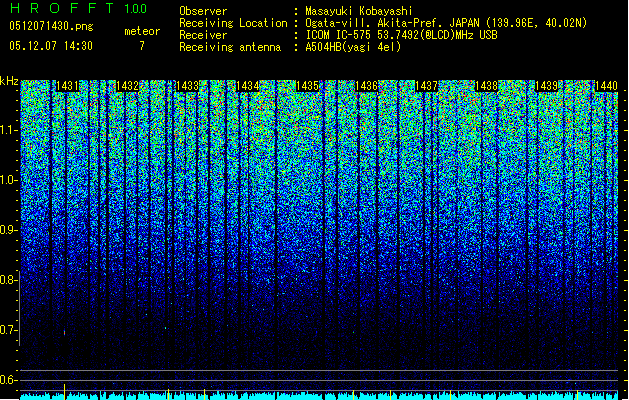Click the 1434 time marker

[x=248, y=86]
